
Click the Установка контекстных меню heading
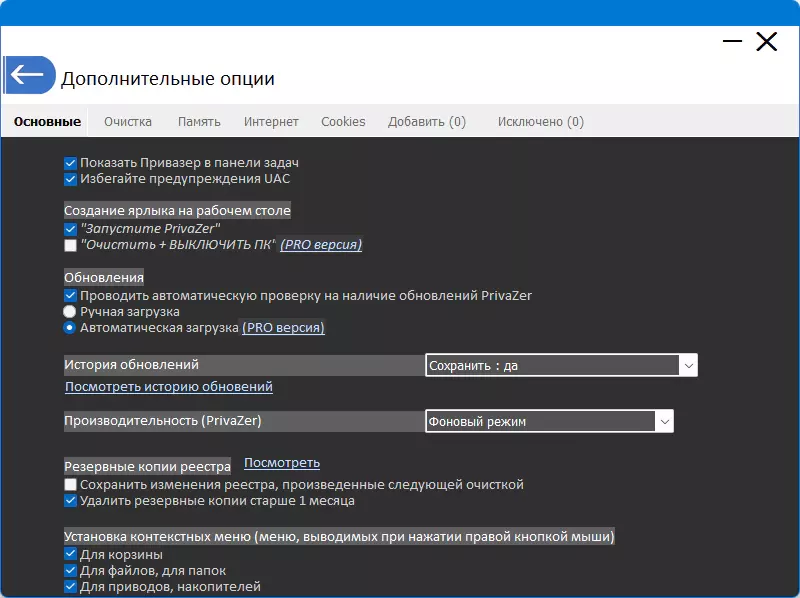[339, 536]
